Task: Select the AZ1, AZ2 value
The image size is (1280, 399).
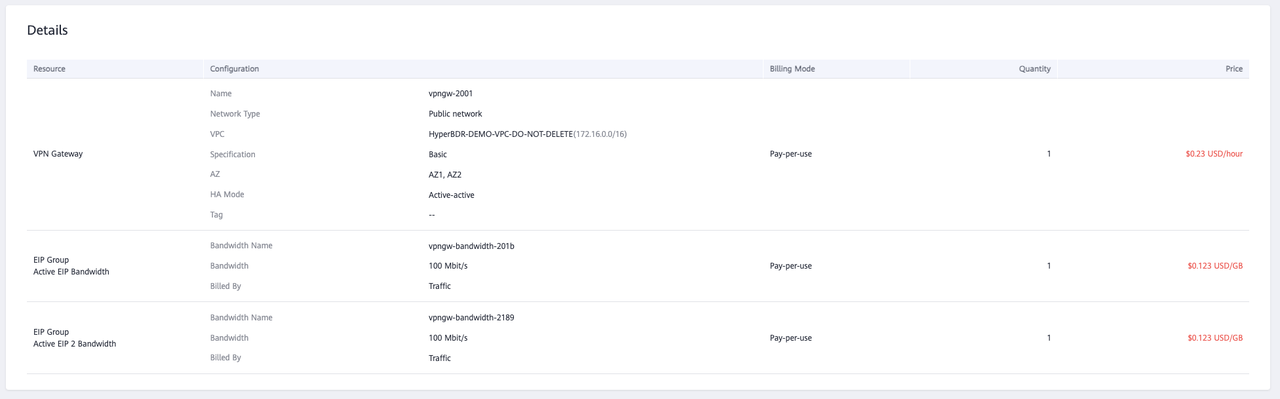Action: click(x=445, y=174)
